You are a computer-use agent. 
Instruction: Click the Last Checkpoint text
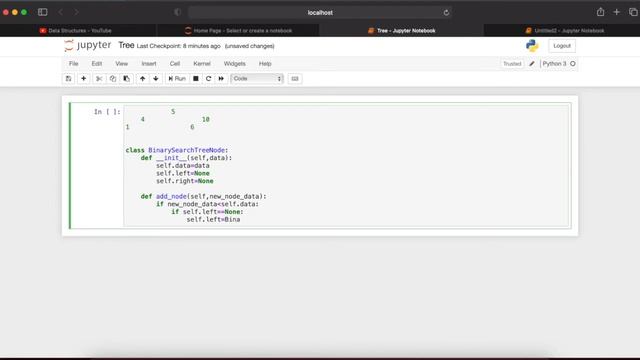coord(178,46)
